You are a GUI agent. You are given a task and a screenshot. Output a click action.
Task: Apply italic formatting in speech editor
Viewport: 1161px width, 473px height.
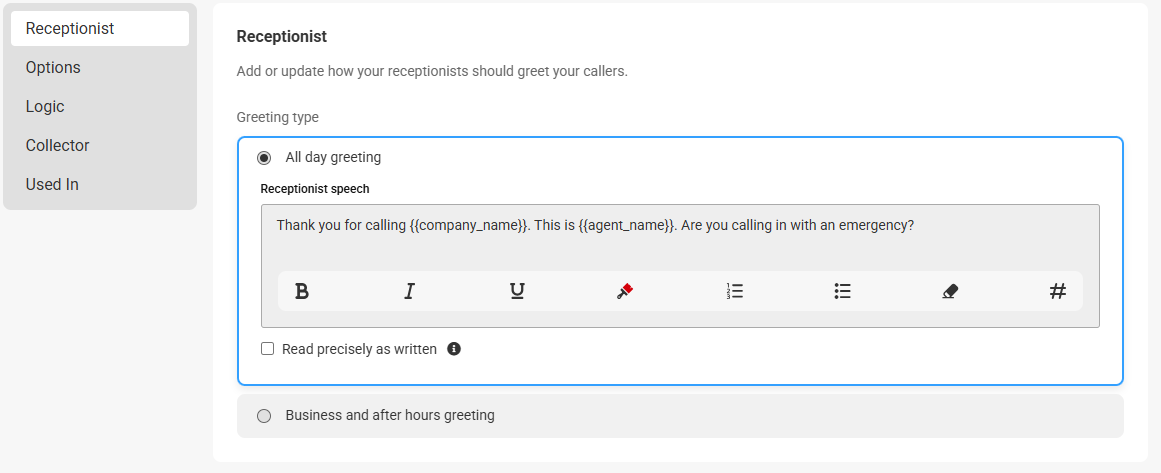[409, 292]
